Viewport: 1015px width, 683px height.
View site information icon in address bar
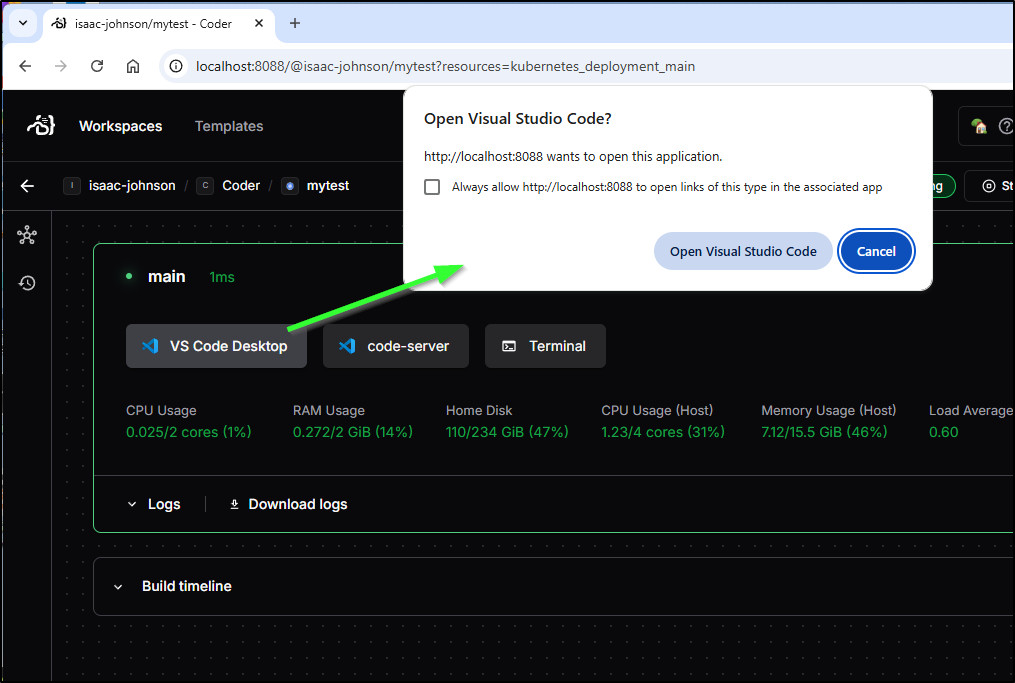[x=175, y=66]
